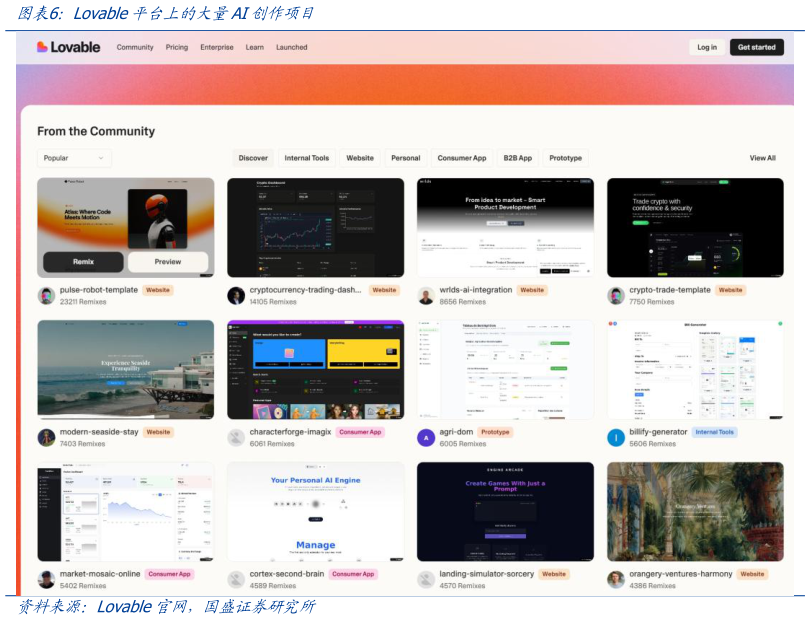Click the Log in button
810x620 pixels.
coord(707,47)
